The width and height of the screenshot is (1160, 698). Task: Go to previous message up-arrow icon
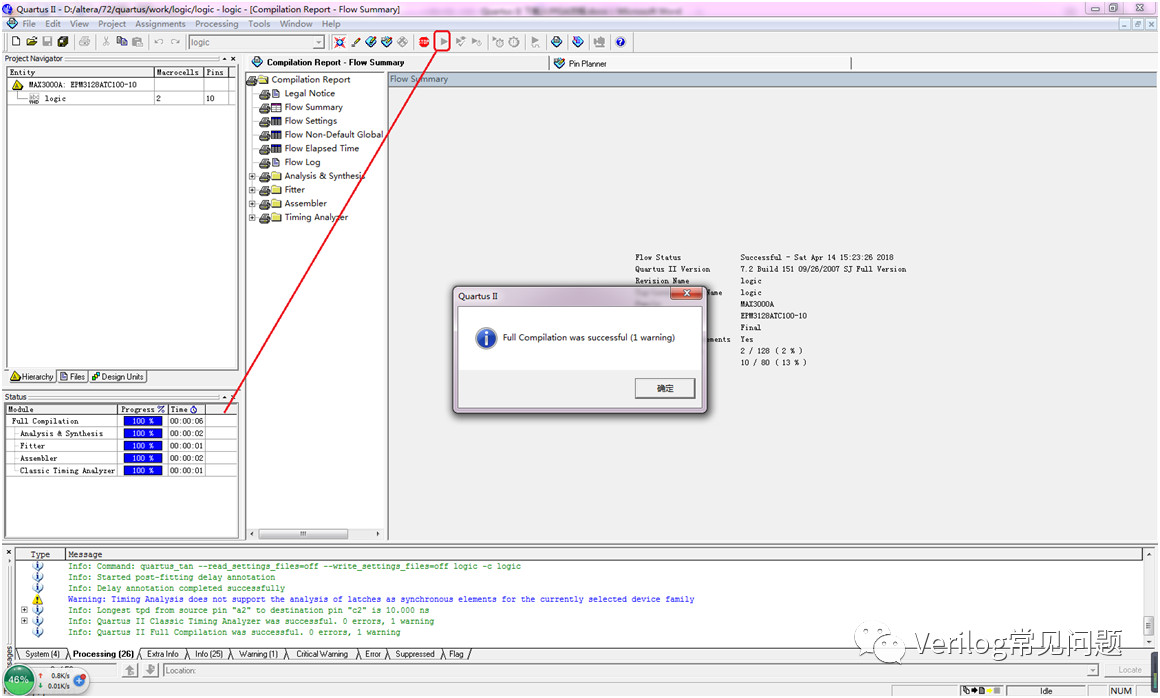pyautogui.click(x=130, y=670)
